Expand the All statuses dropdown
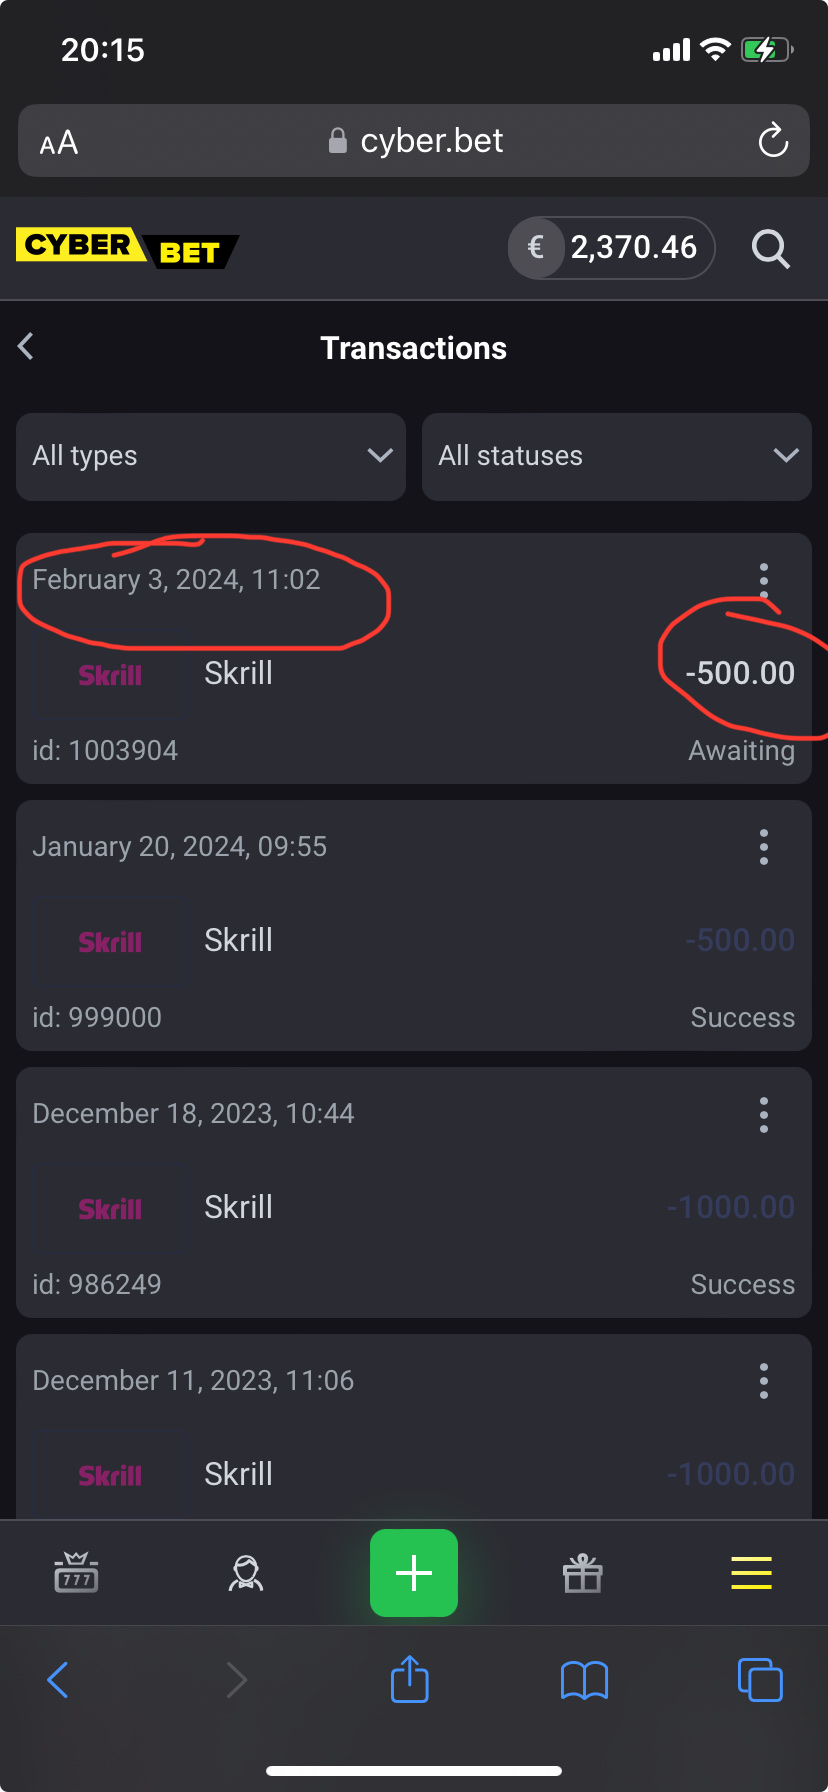This screenshot has width=828, height=1792. click(616, 456)
